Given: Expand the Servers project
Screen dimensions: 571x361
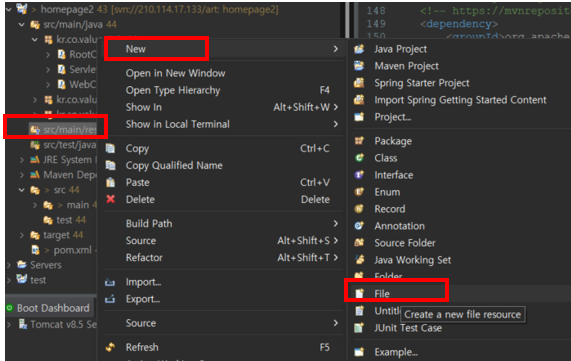Looking at the screenshot, I should click(x=9, y=265).
